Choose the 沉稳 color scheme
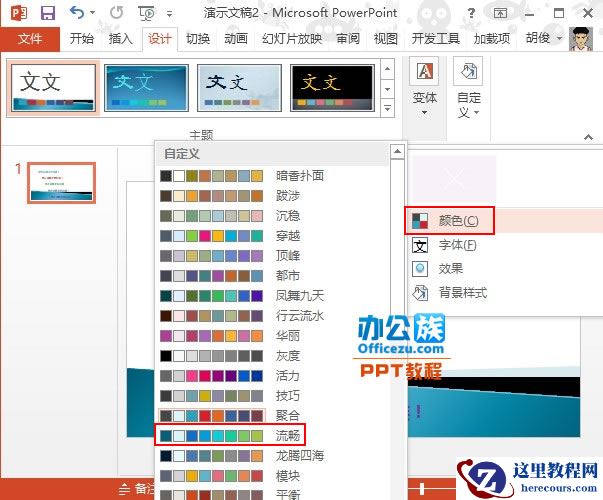Viewport: 603px width, 500px height. (x=273, y=216)
